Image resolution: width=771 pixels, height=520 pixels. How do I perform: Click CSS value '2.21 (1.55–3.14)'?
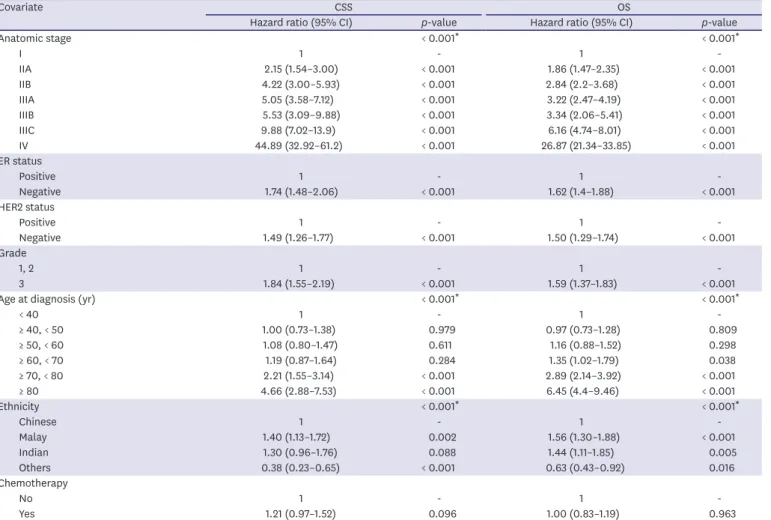[298, 376]
